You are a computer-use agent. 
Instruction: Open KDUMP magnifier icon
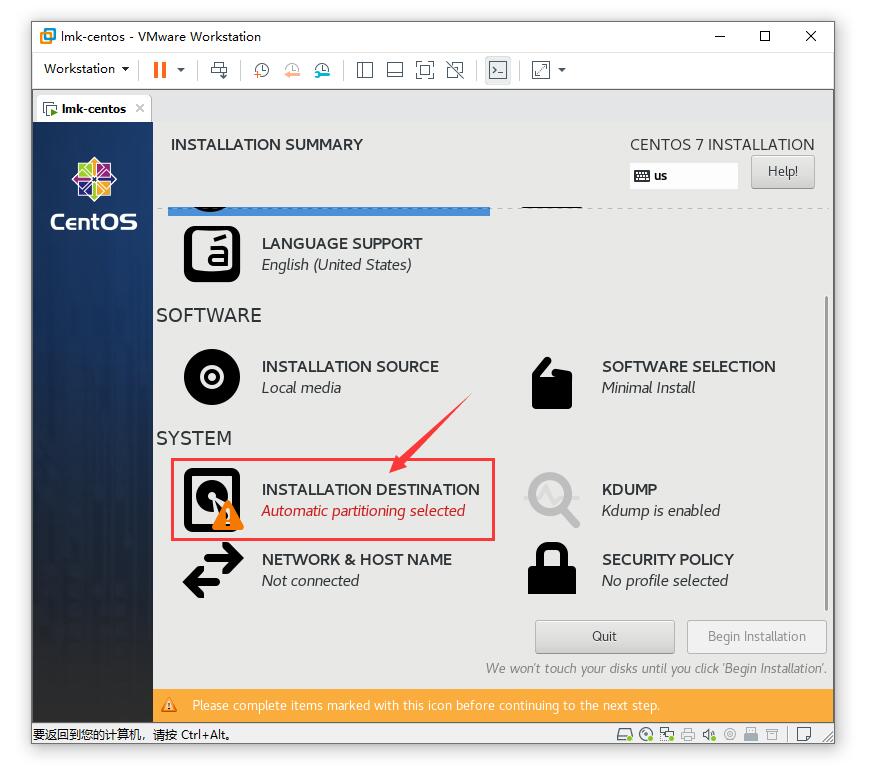tap(553, 499)
